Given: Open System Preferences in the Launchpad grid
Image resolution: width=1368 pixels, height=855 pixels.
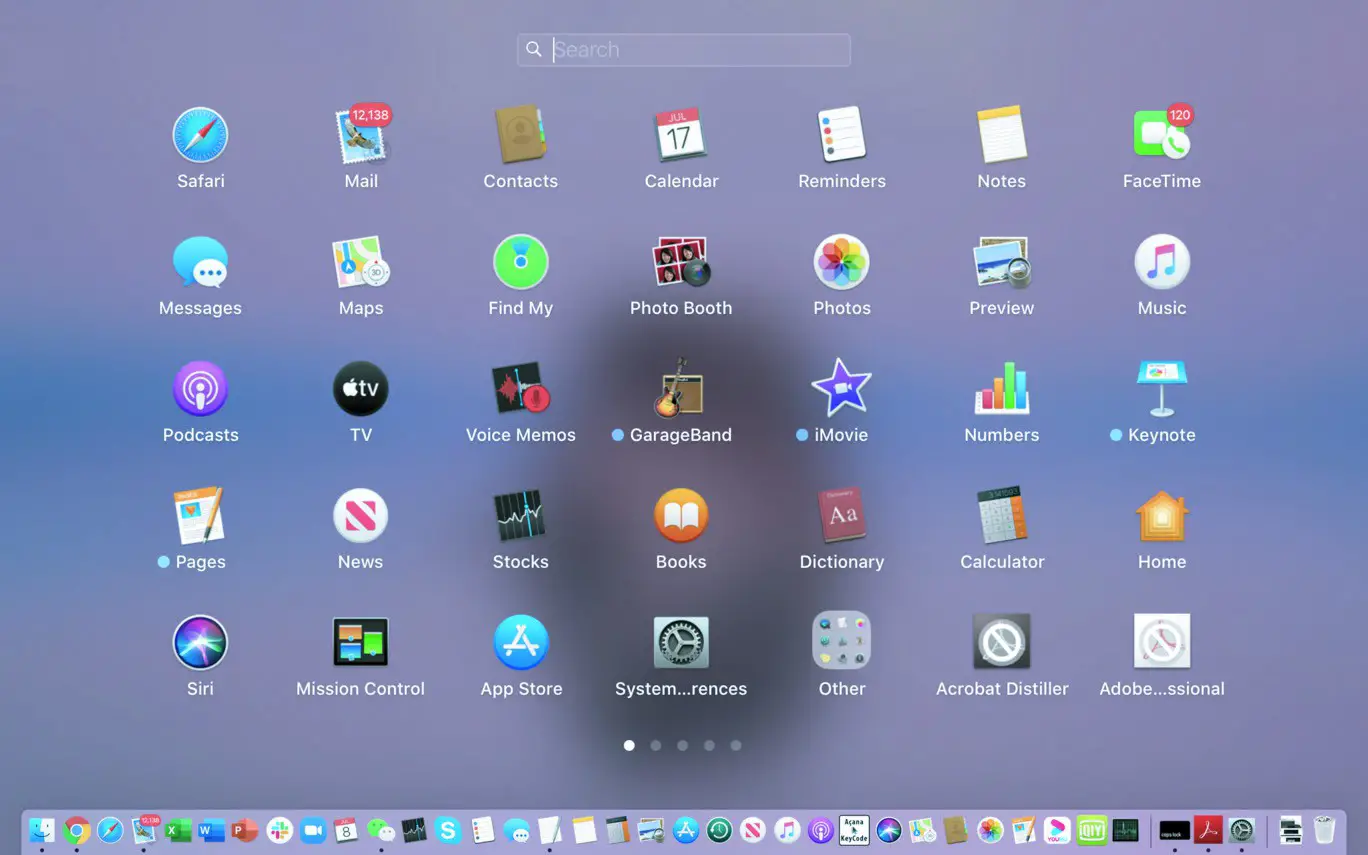Looking at the screenshot, I should pos(681,642).
